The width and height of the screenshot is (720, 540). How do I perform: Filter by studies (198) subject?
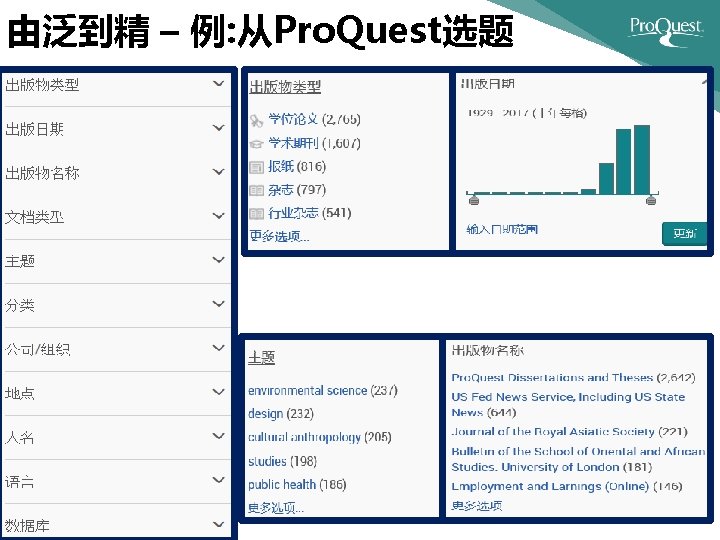click(282, 461)
